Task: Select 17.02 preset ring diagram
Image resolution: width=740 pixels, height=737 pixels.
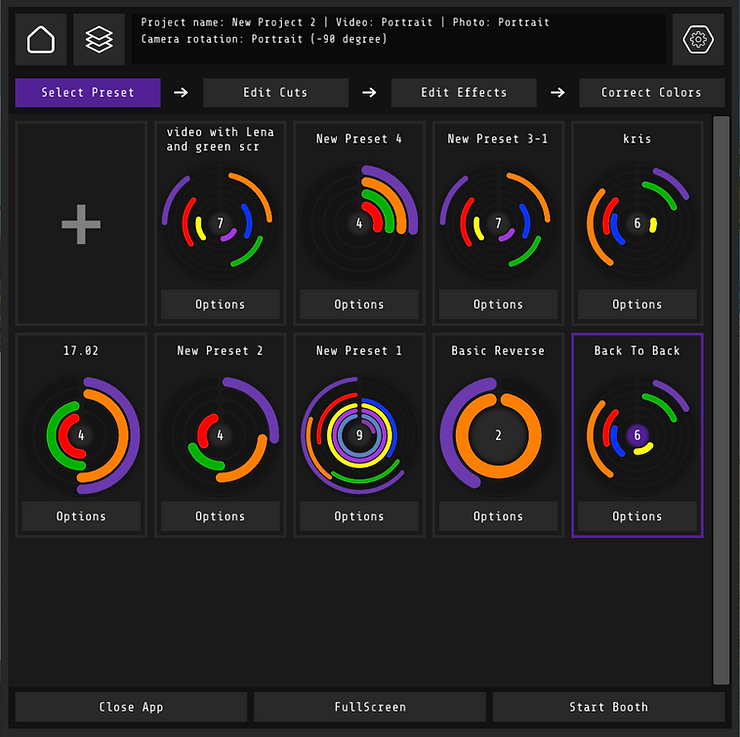Action: pyautogui.click(x=81, y=435)
